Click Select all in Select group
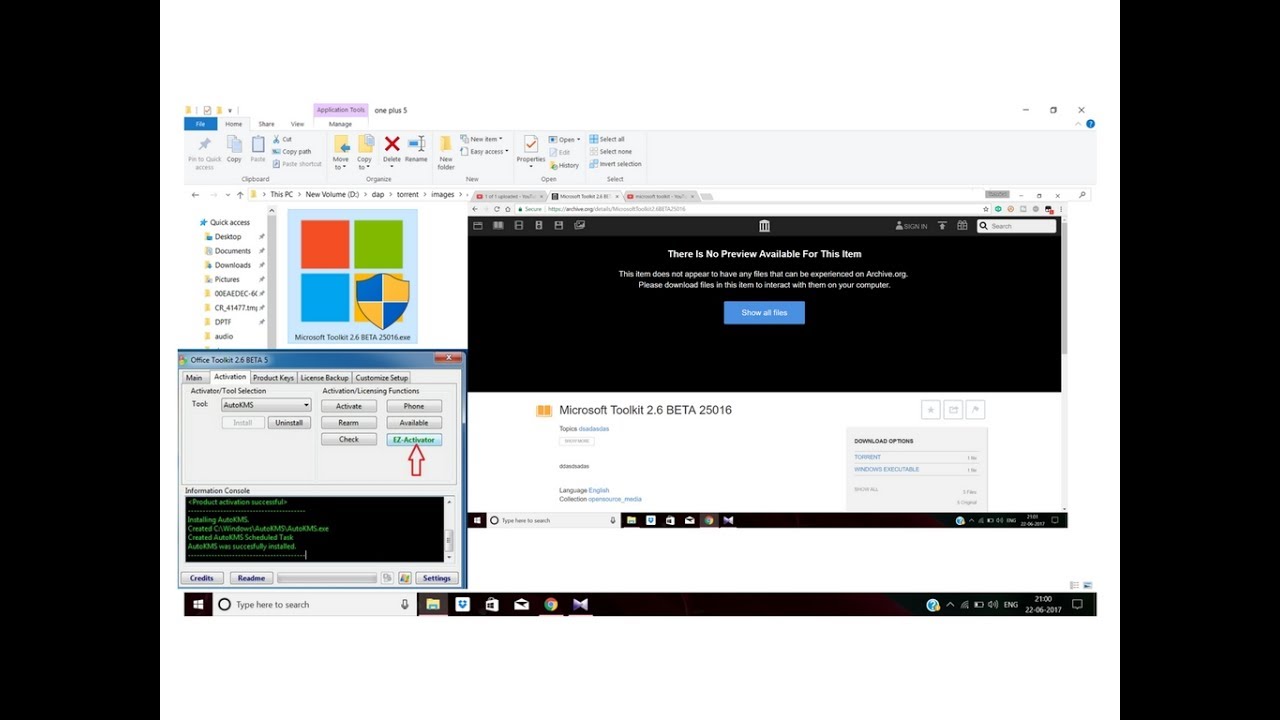The width and height of the screenshot is (1280, 720). click(x=607, y=139)
